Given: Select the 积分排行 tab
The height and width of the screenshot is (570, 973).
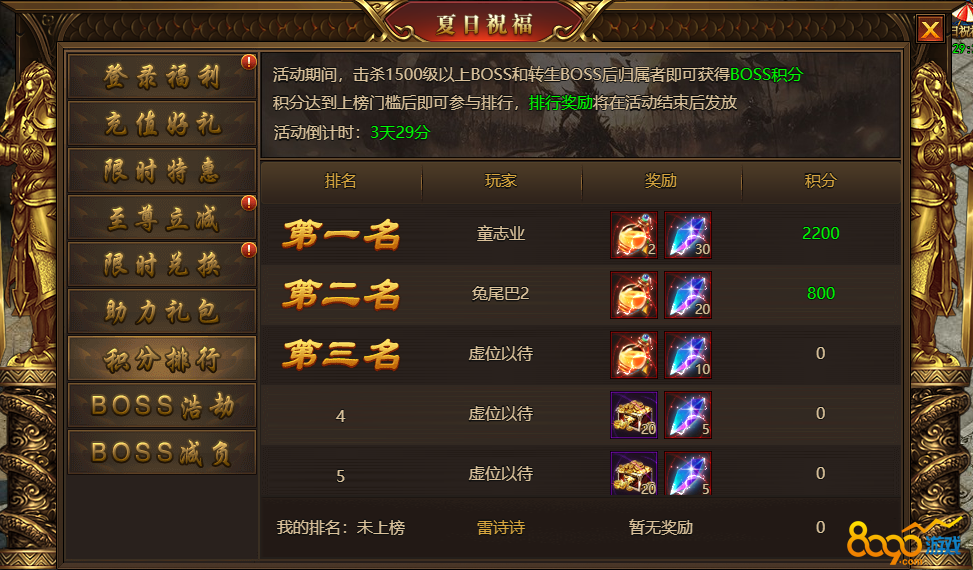Looking at the screenshot, I should 162,358.
